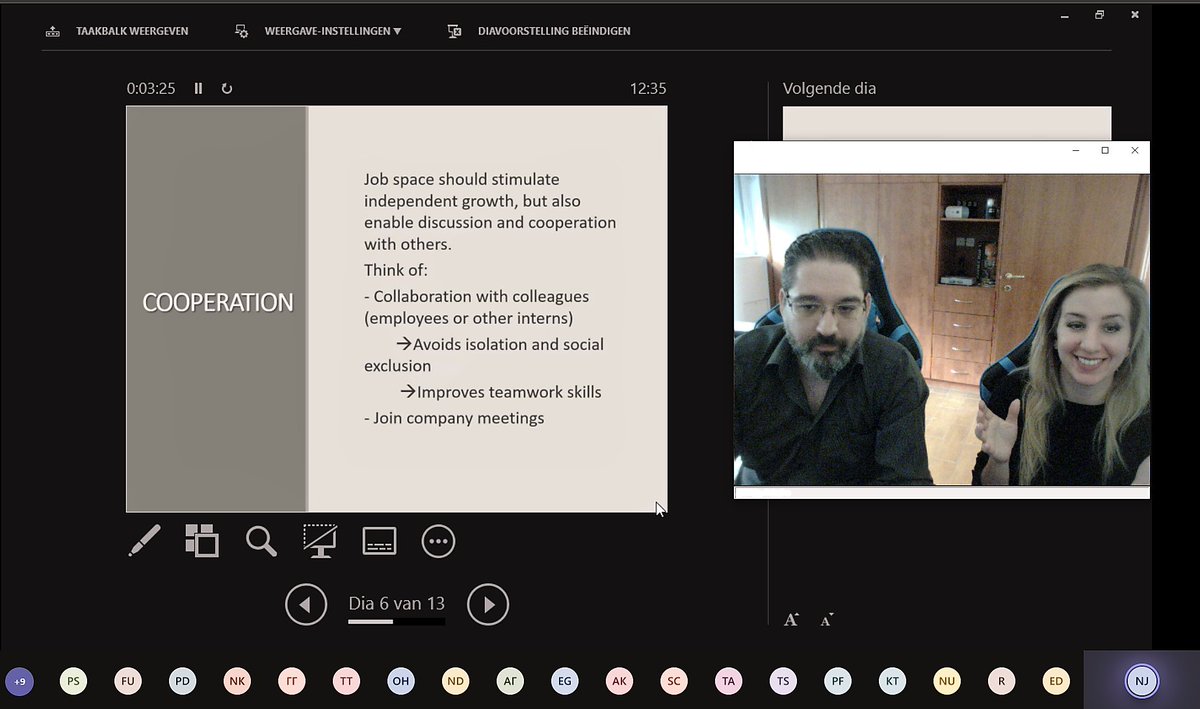
Task: Select the NJ self-view tile
Action: pyautogui.click(x=1141, y=680)
